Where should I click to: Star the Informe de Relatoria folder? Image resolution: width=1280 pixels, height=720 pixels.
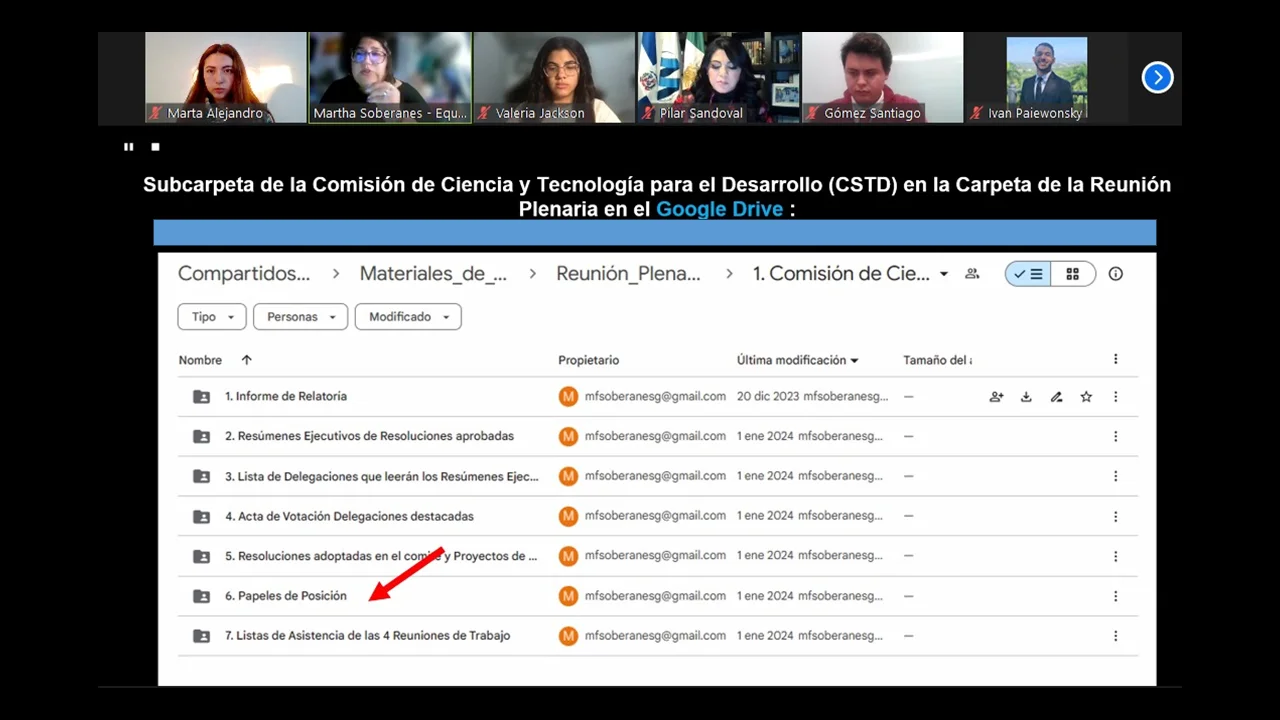point(1086,397)
